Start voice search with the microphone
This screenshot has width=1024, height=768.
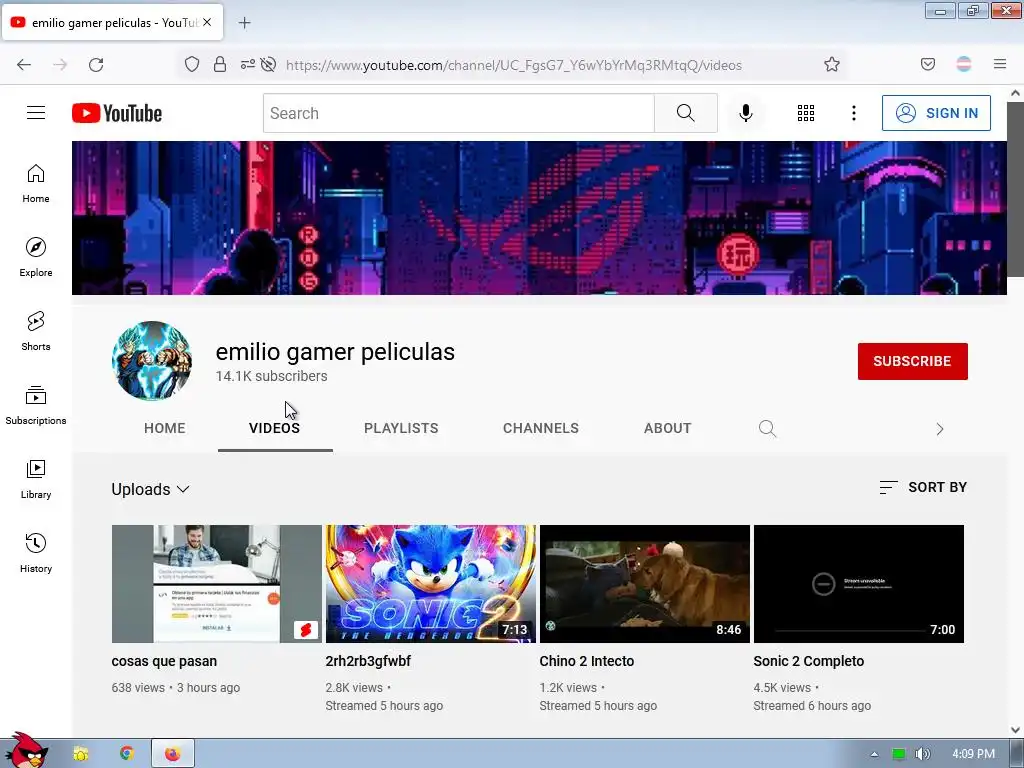coord(746,113)
